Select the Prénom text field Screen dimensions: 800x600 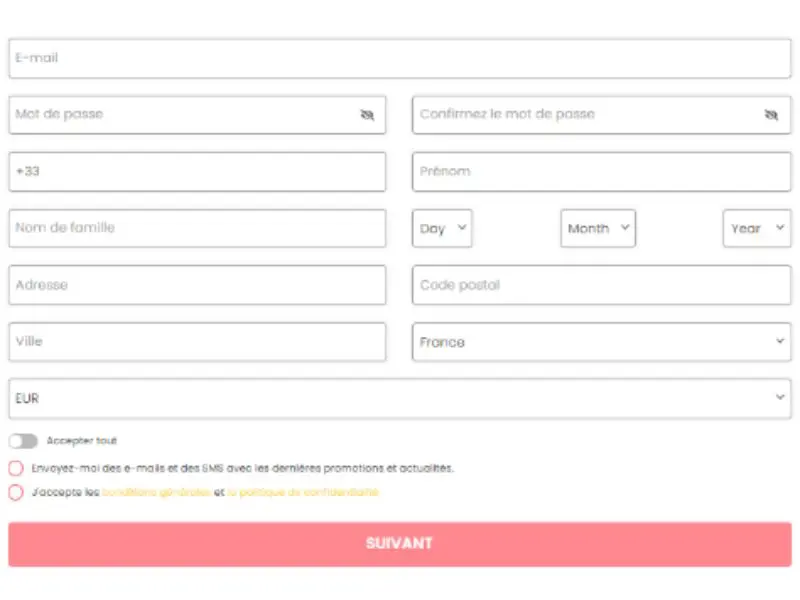click(602, 172)
